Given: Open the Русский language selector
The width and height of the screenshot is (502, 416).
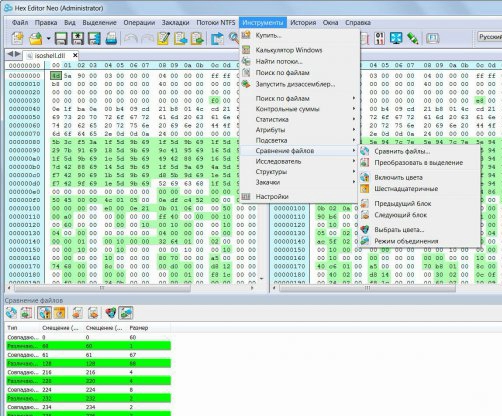Looking at the screenshot, I should pyautogui.click(x=489, y=37).
